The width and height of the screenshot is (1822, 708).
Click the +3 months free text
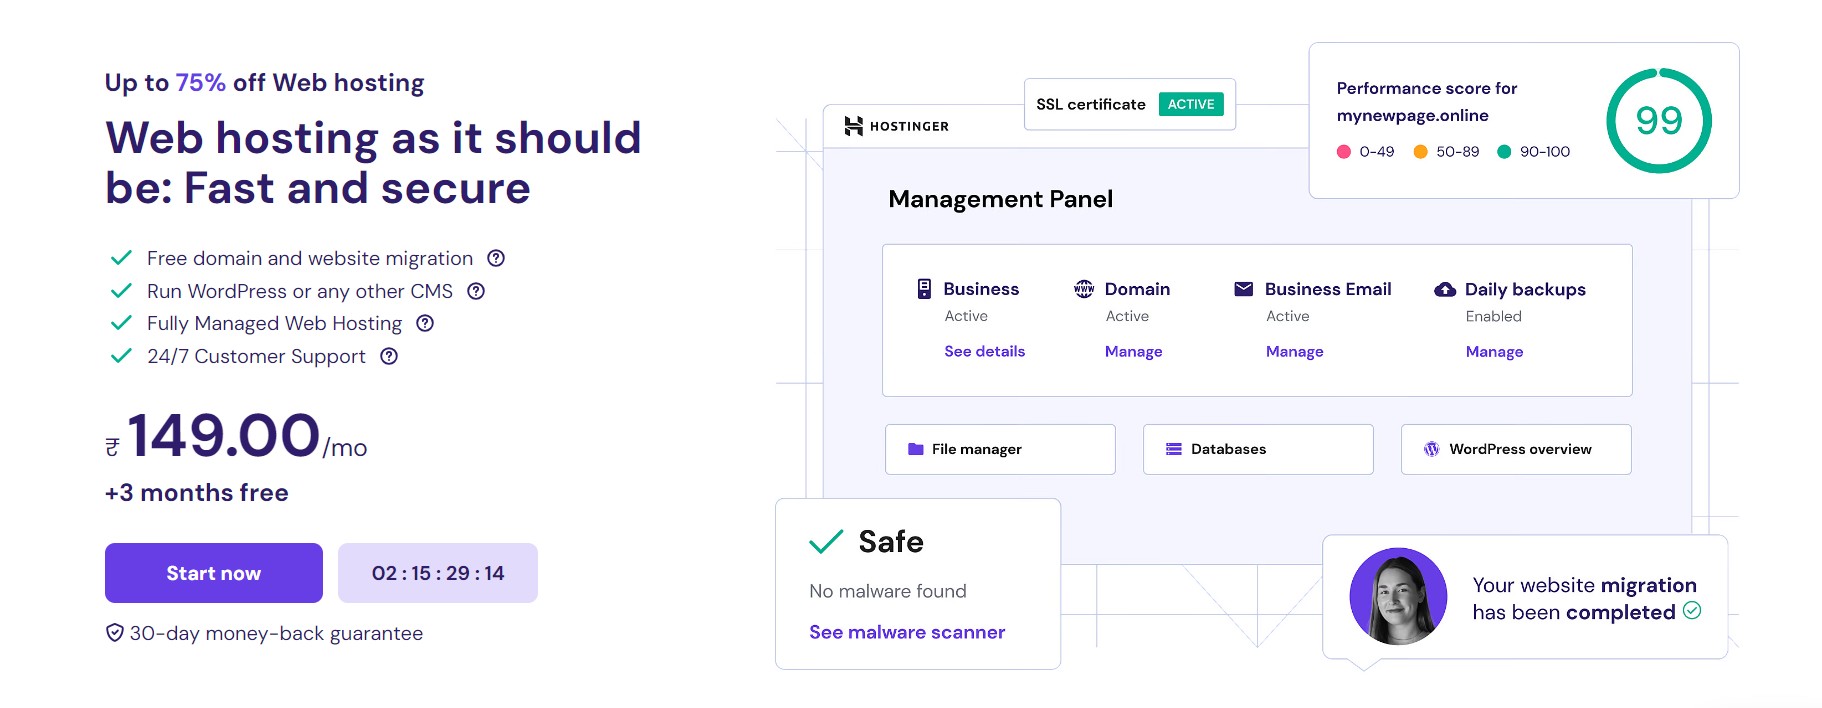coord(197,493)
